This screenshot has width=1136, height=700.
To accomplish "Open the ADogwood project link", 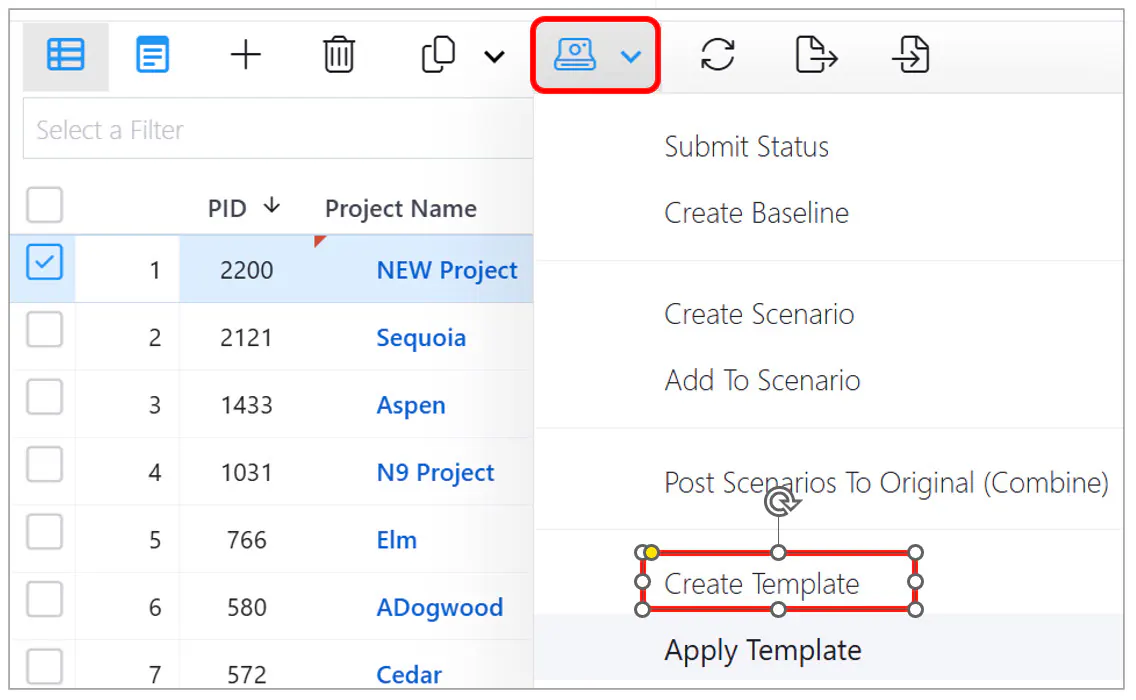I will [439, 607].
